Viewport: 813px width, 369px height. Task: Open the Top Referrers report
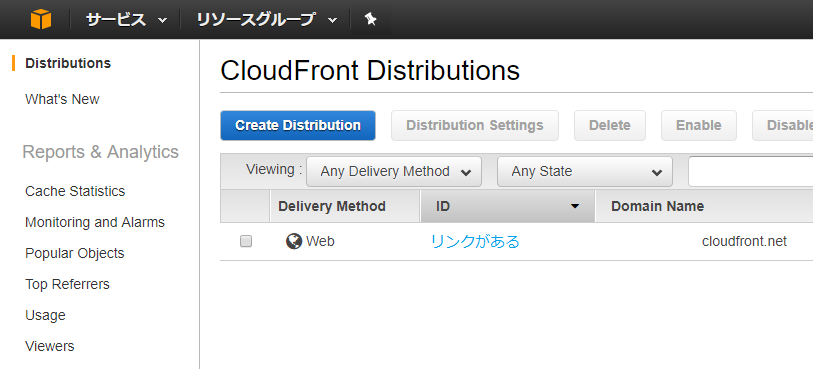click(67, 285)
